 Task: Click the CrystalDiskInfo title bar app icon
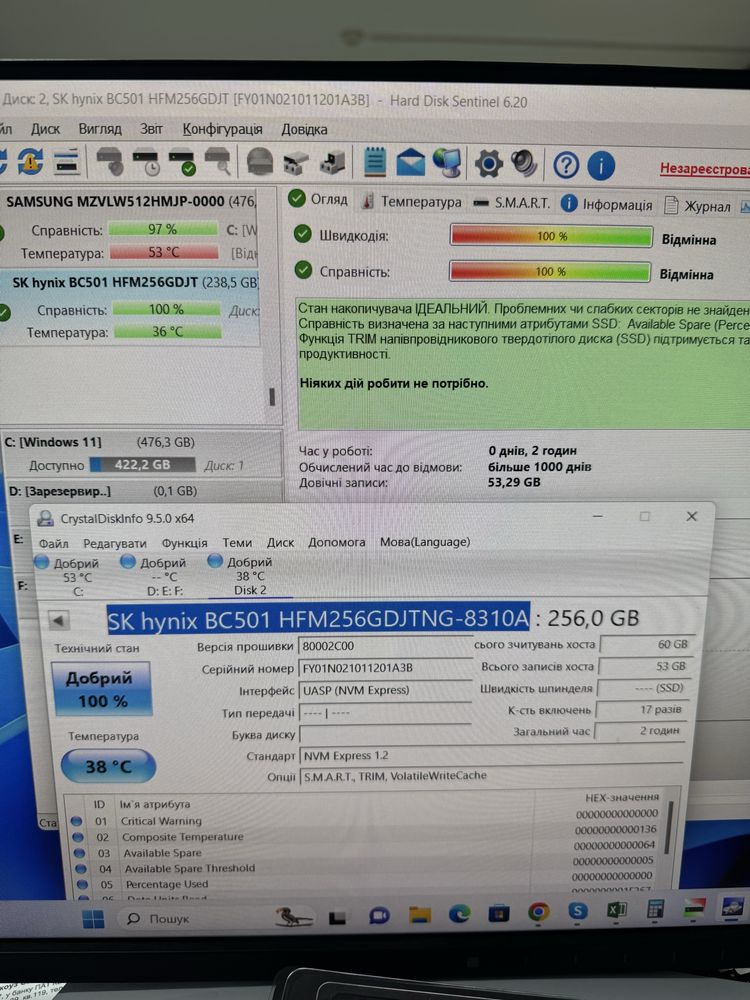(45, 518)
